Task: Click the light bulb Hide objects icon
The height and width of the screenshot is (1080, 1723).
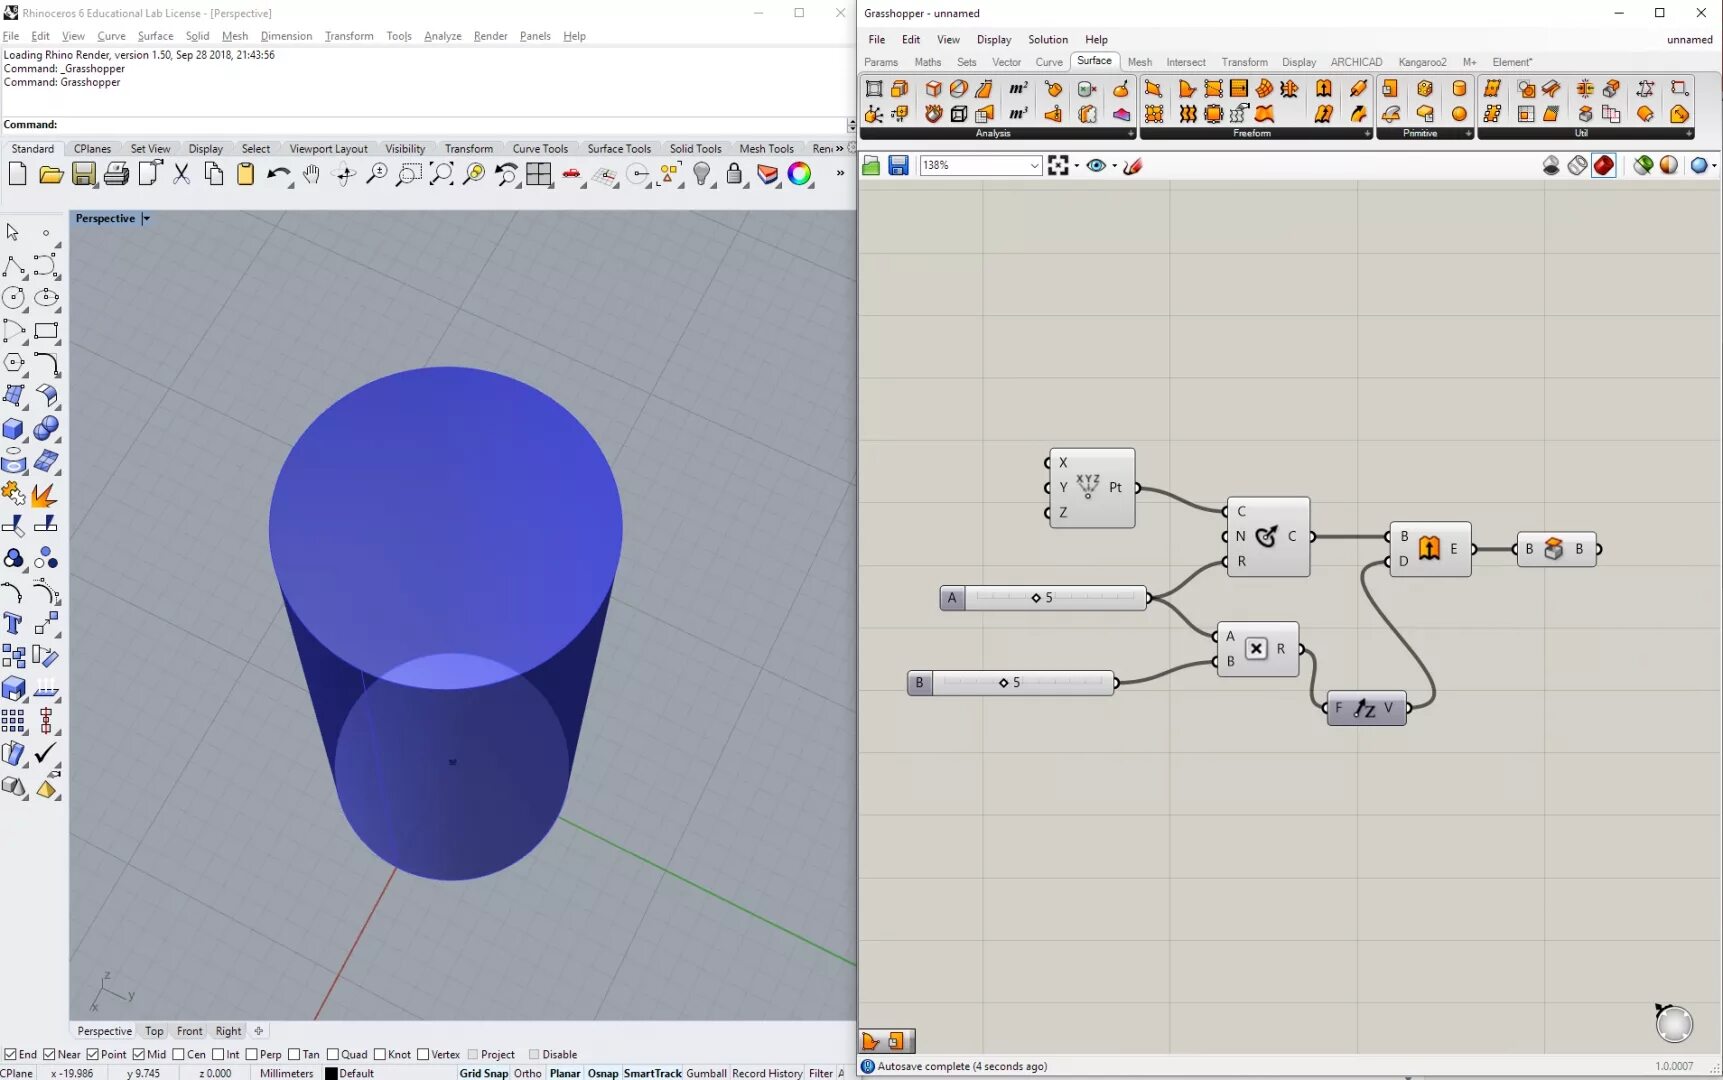Action: (702, 174)
